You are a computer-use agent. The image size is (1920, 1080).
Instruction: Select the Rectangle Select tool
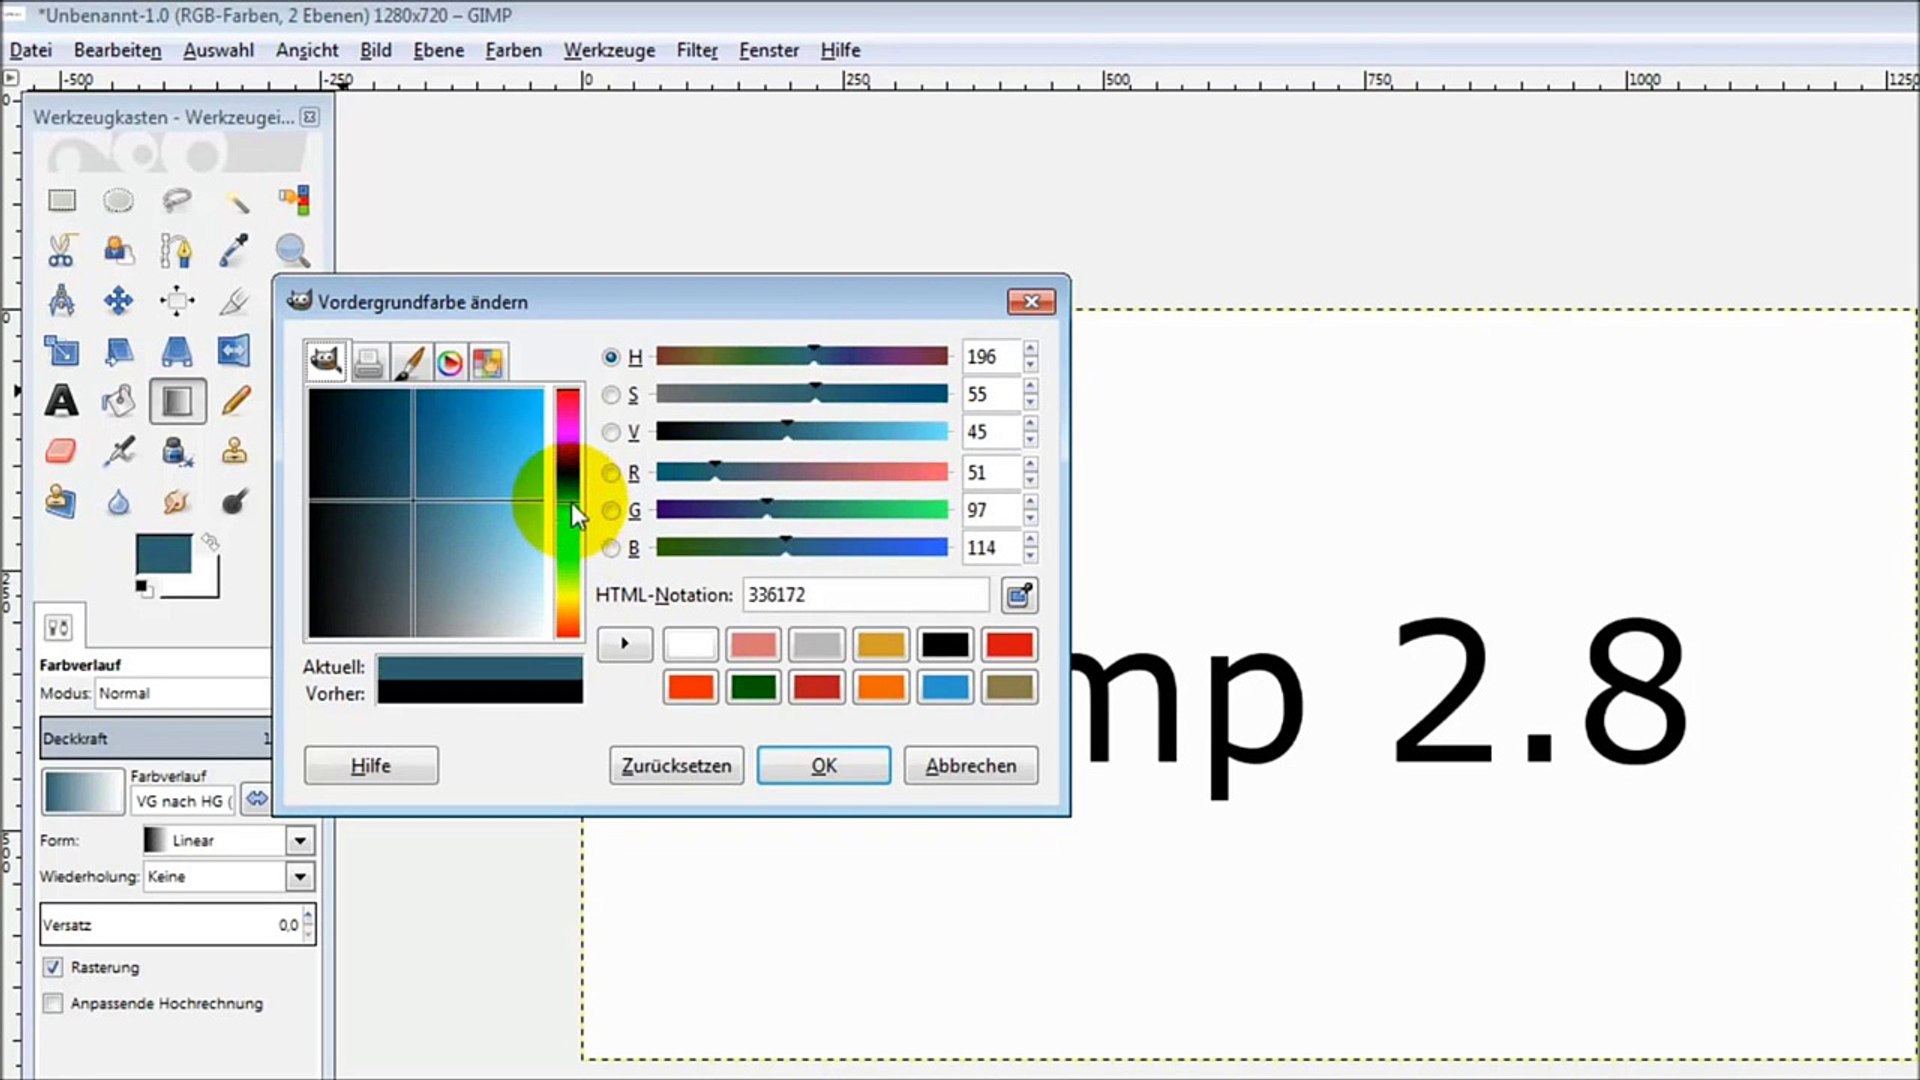click(x=62, y=201)
